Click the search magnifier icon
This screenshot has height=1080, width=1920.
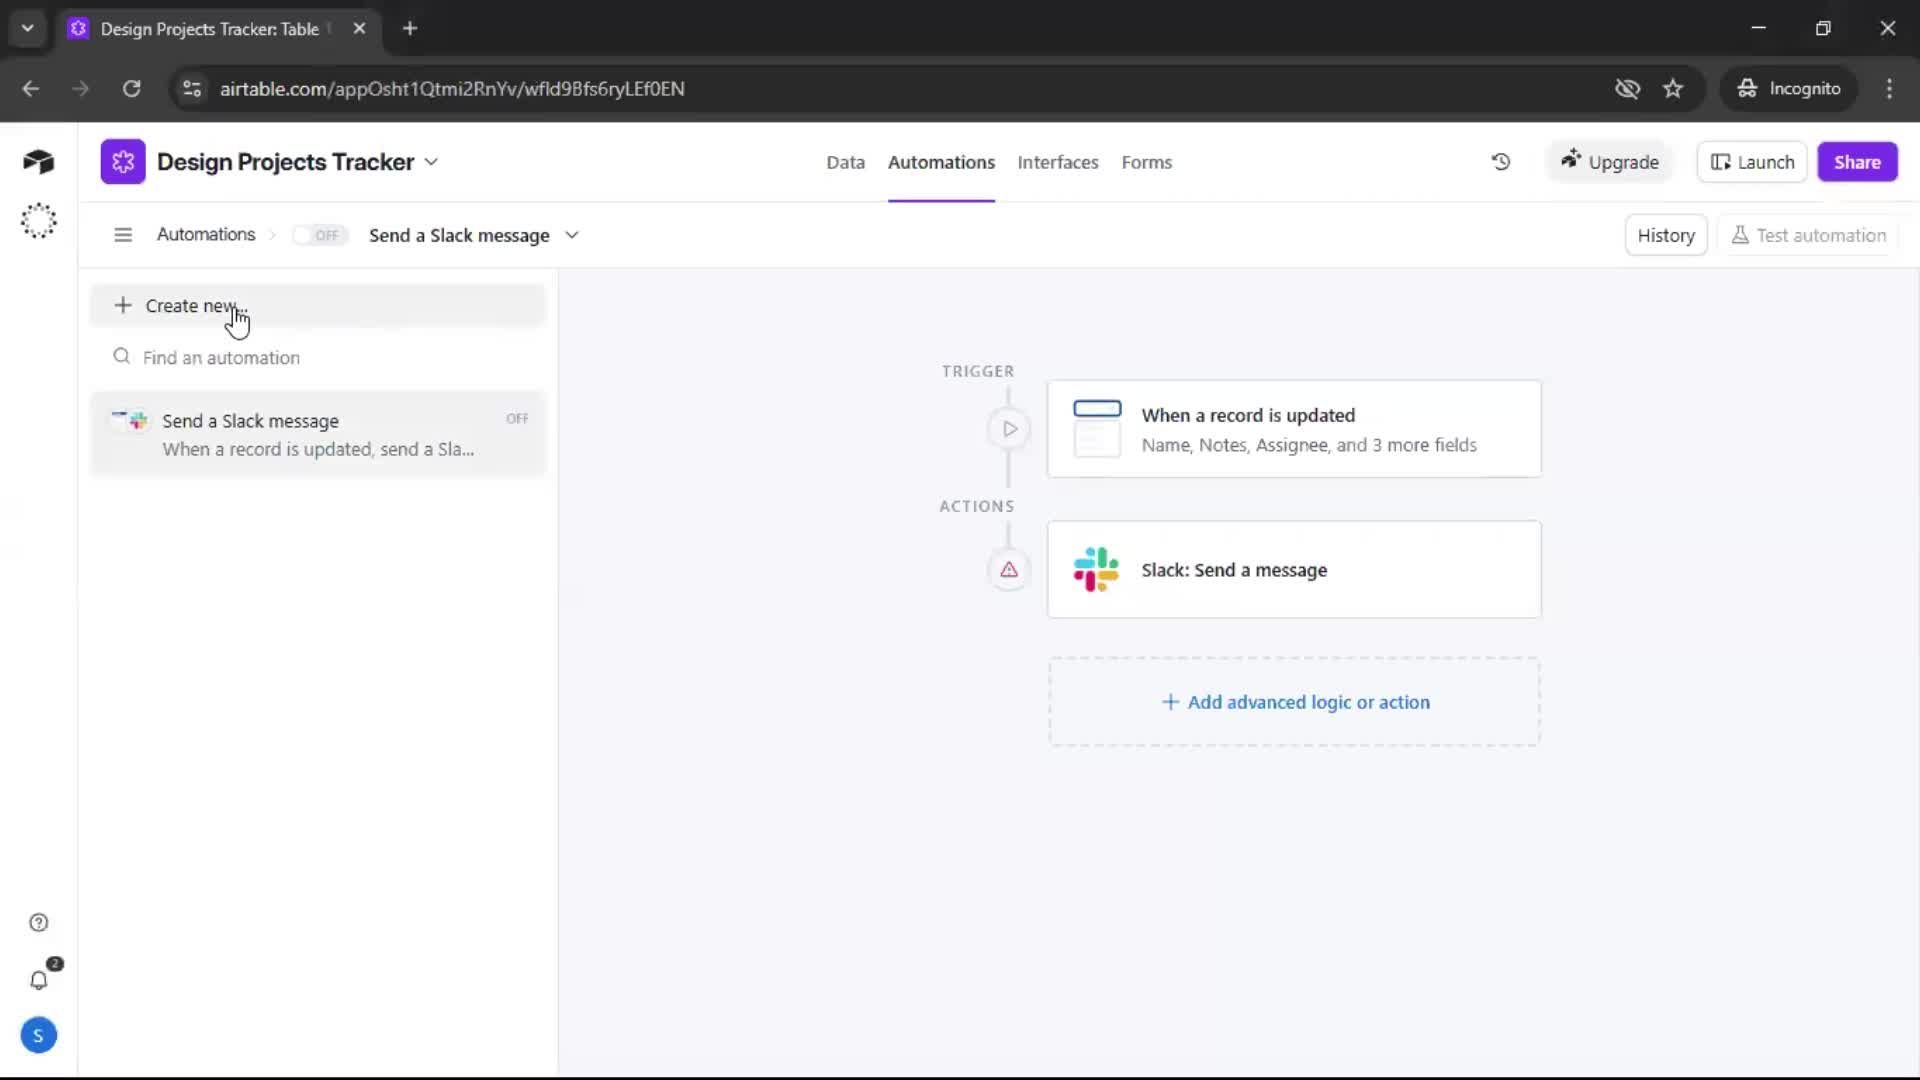[122, 357]
